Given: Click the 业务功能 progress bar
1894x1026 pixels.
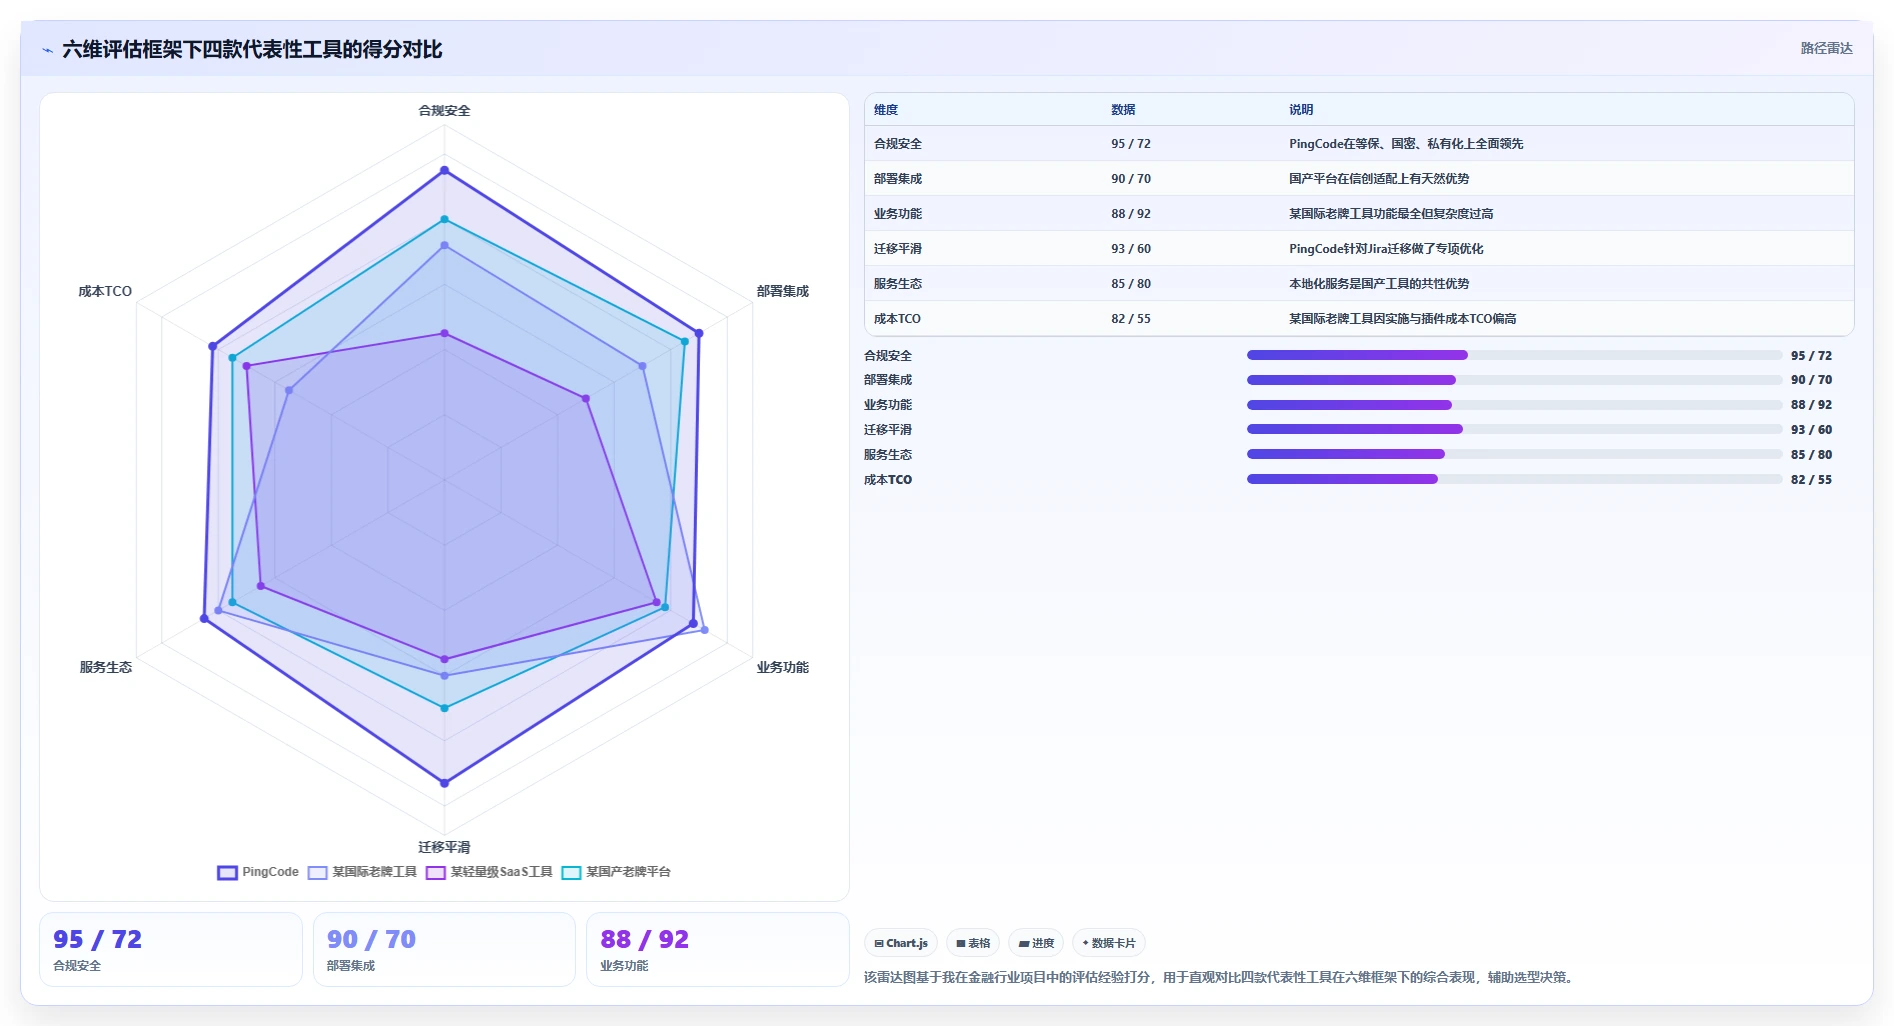Looking at the screenshot, I should tap(1514, 405).
